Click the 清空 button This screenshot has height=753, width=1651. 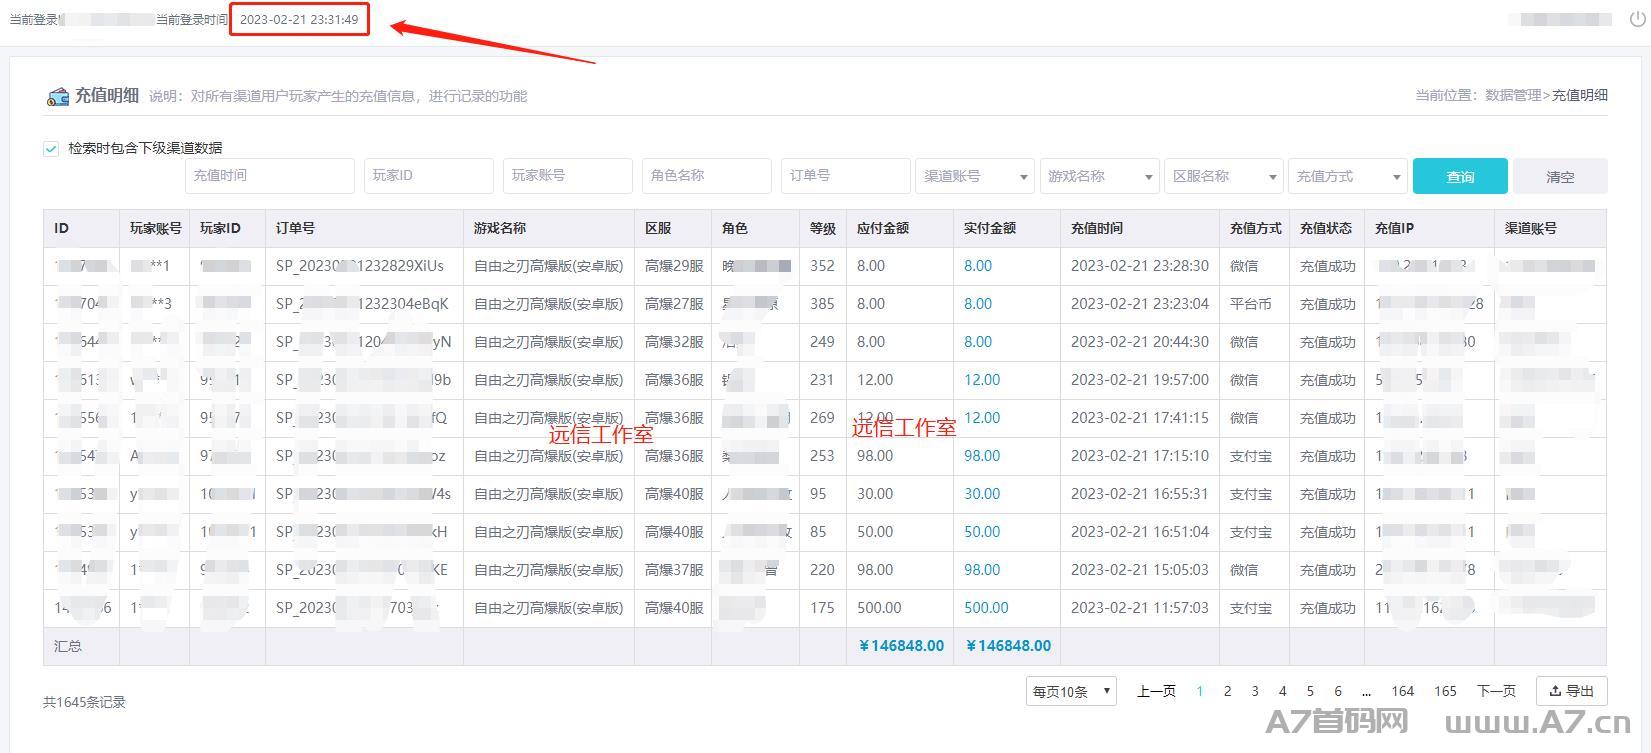(x=1560, y=176)
